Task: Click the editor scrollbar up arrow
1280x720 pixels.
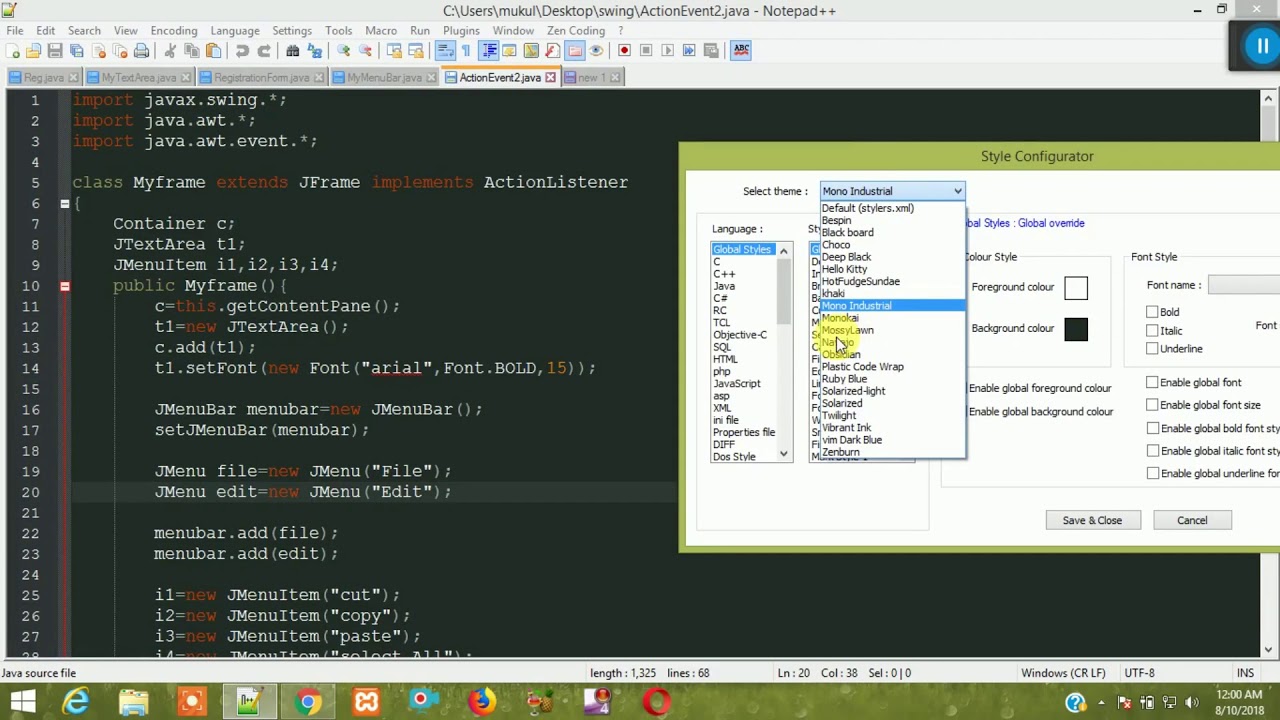Action: [1268, 98]
